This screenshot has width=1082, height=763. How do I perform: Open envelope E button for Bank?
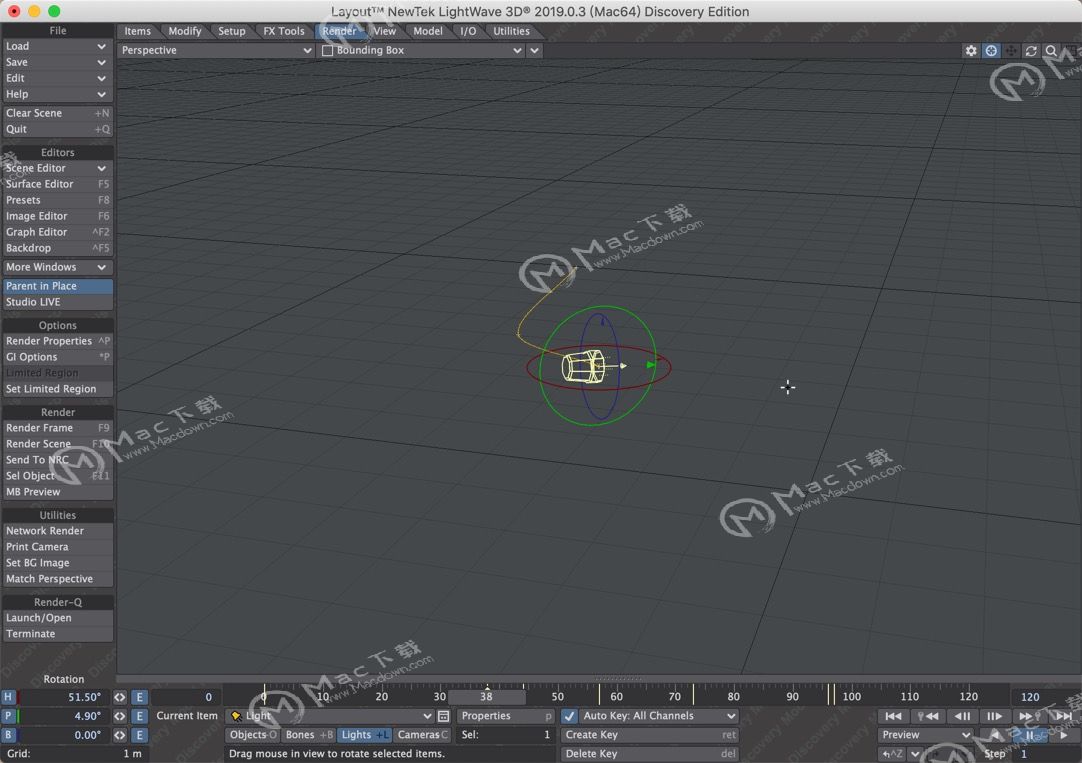(139, 735)
